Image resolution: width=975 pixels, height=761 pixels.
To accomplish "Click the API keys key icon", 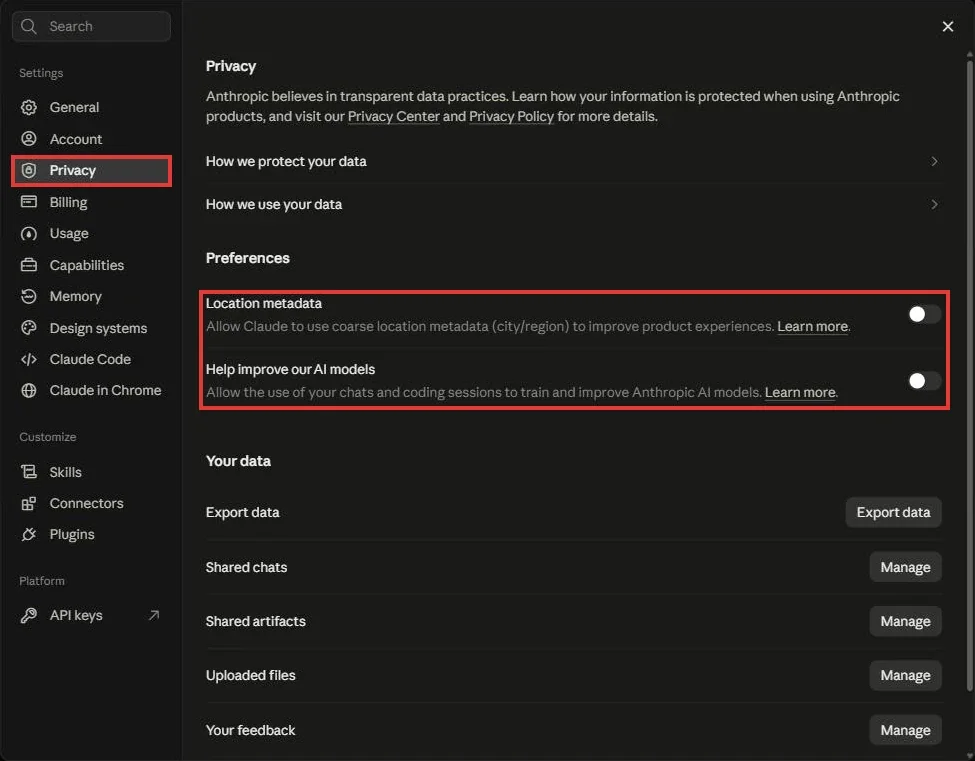I will (29, 615).
